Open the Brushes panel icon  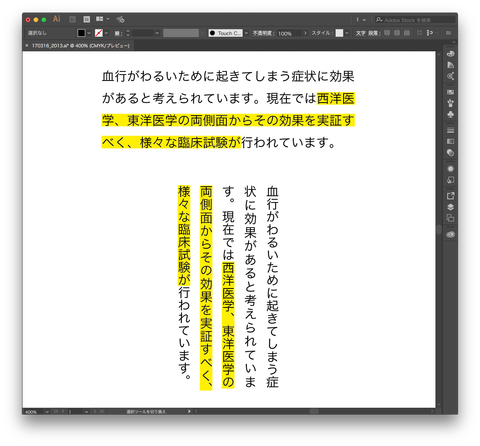tap(450, 103)
